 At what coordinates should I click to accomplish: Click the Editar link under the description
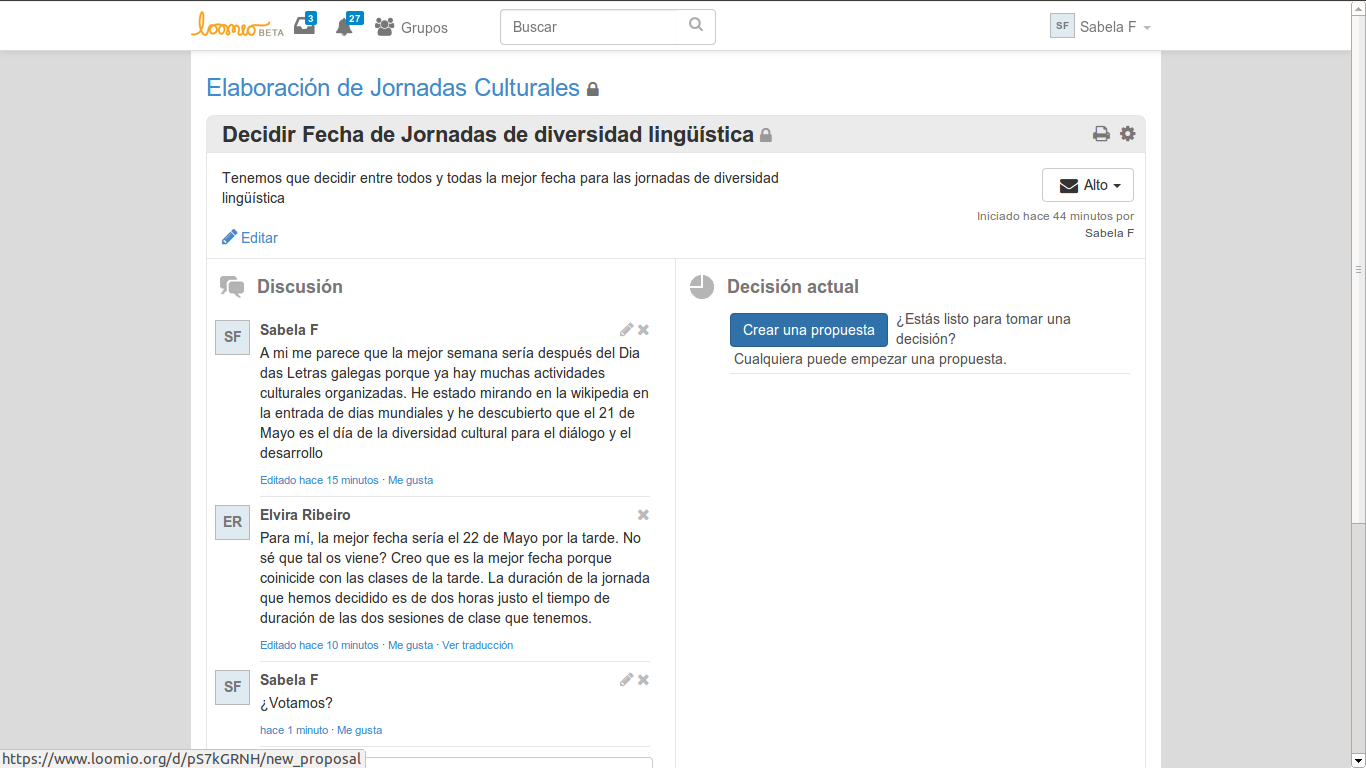click(250, 238)
